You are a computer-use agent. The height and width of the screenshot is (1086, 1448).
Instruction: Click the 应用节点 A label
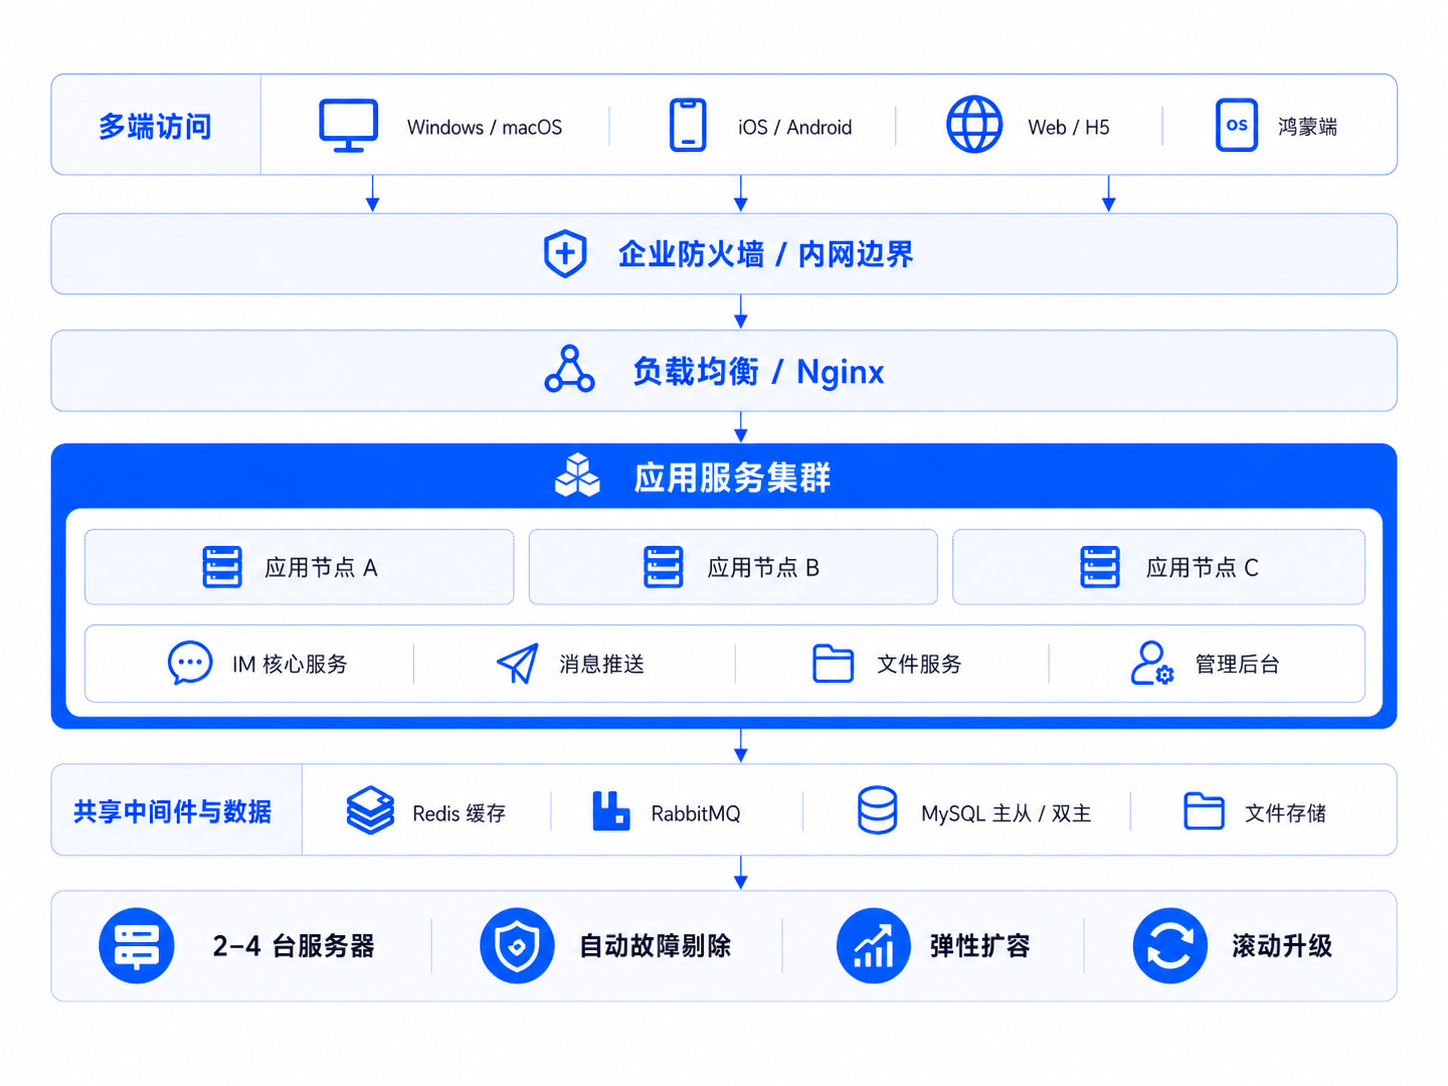coord(321,568)
